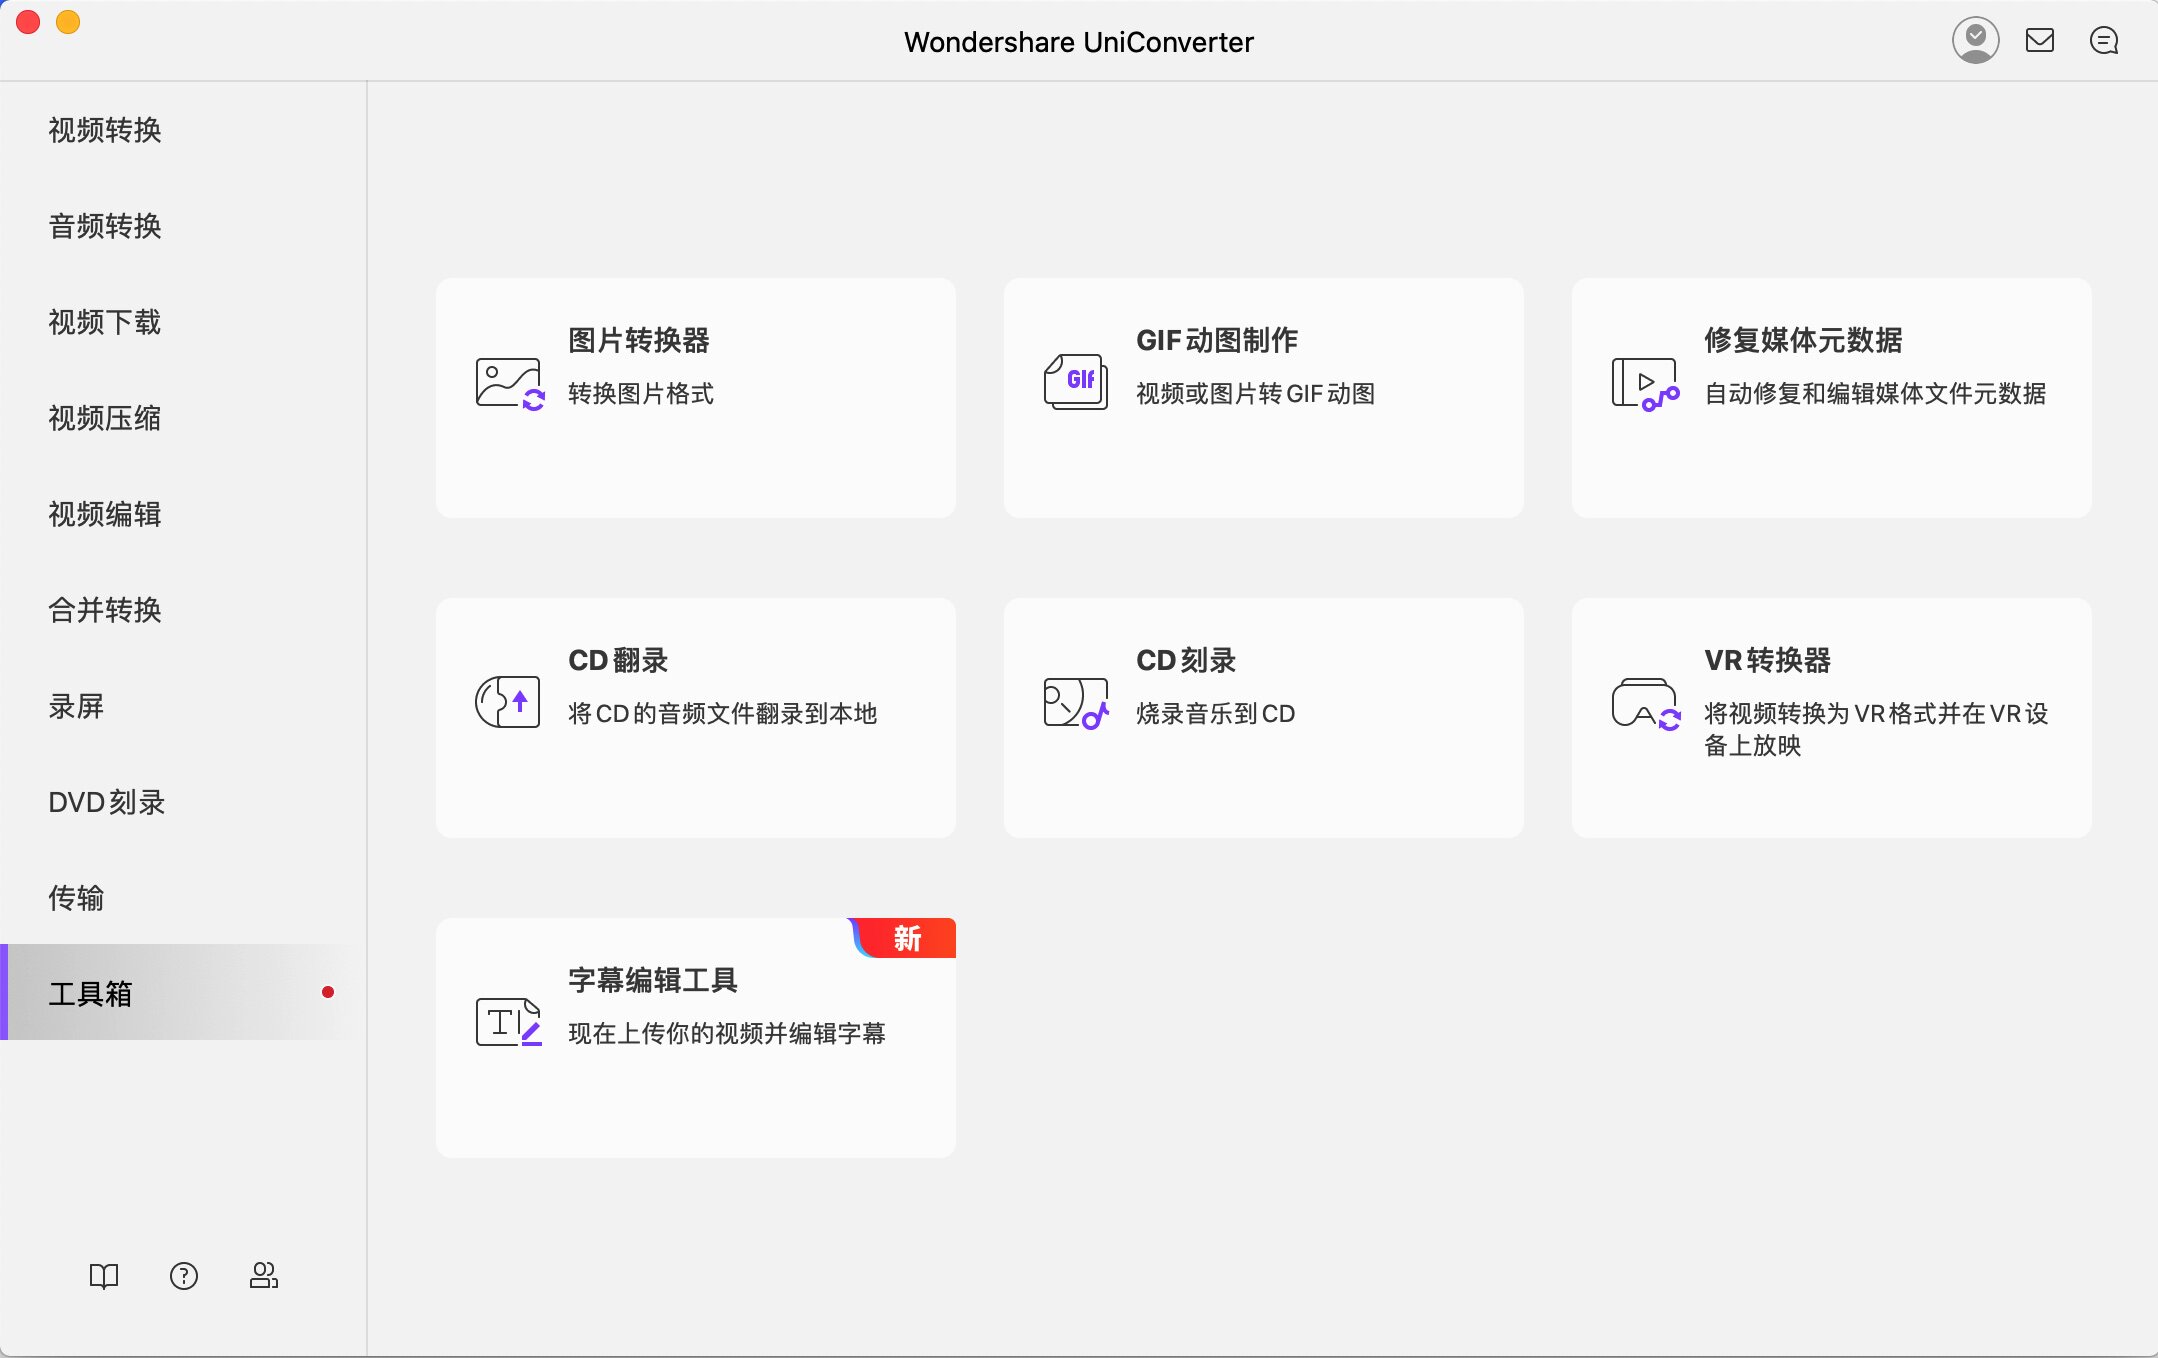The width and height of the screenshot is (2158, 1358).
Task: Select the VR 转换器 converter icon
Action: (1645, 703)
